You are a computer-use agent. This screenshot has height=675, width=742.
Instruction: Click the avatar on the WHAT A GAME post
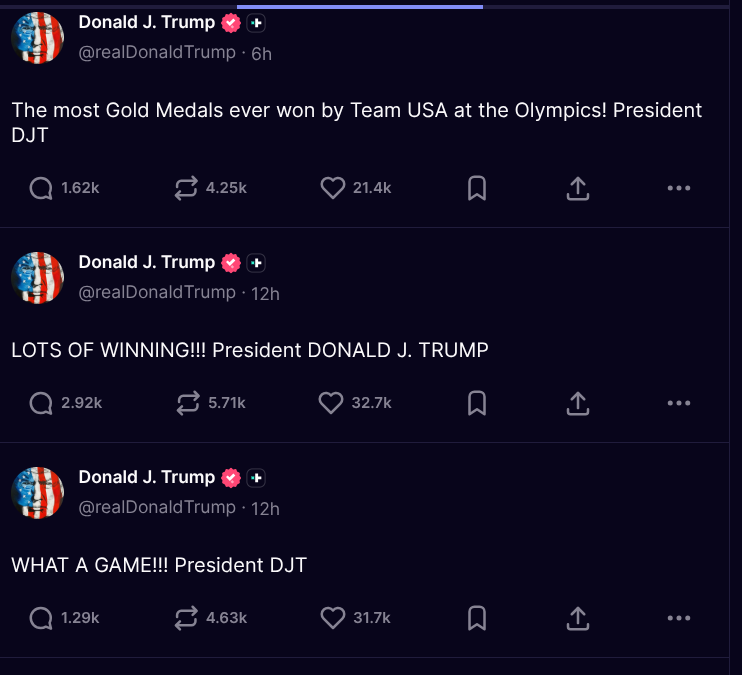tap(38, 493)
